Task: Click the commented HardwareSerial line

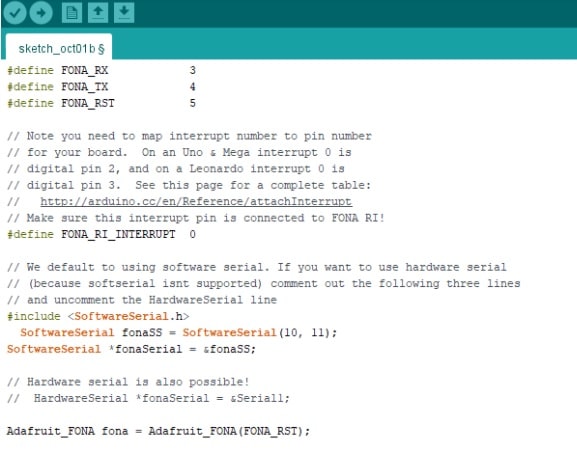Action: pyautogui.click(x=148, y=398)
